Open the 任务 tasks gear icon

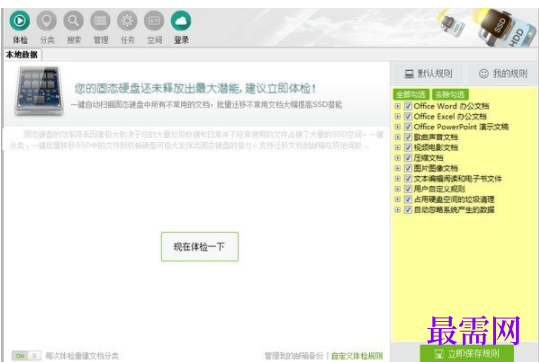pyautogui.click(x=127, y=21)
